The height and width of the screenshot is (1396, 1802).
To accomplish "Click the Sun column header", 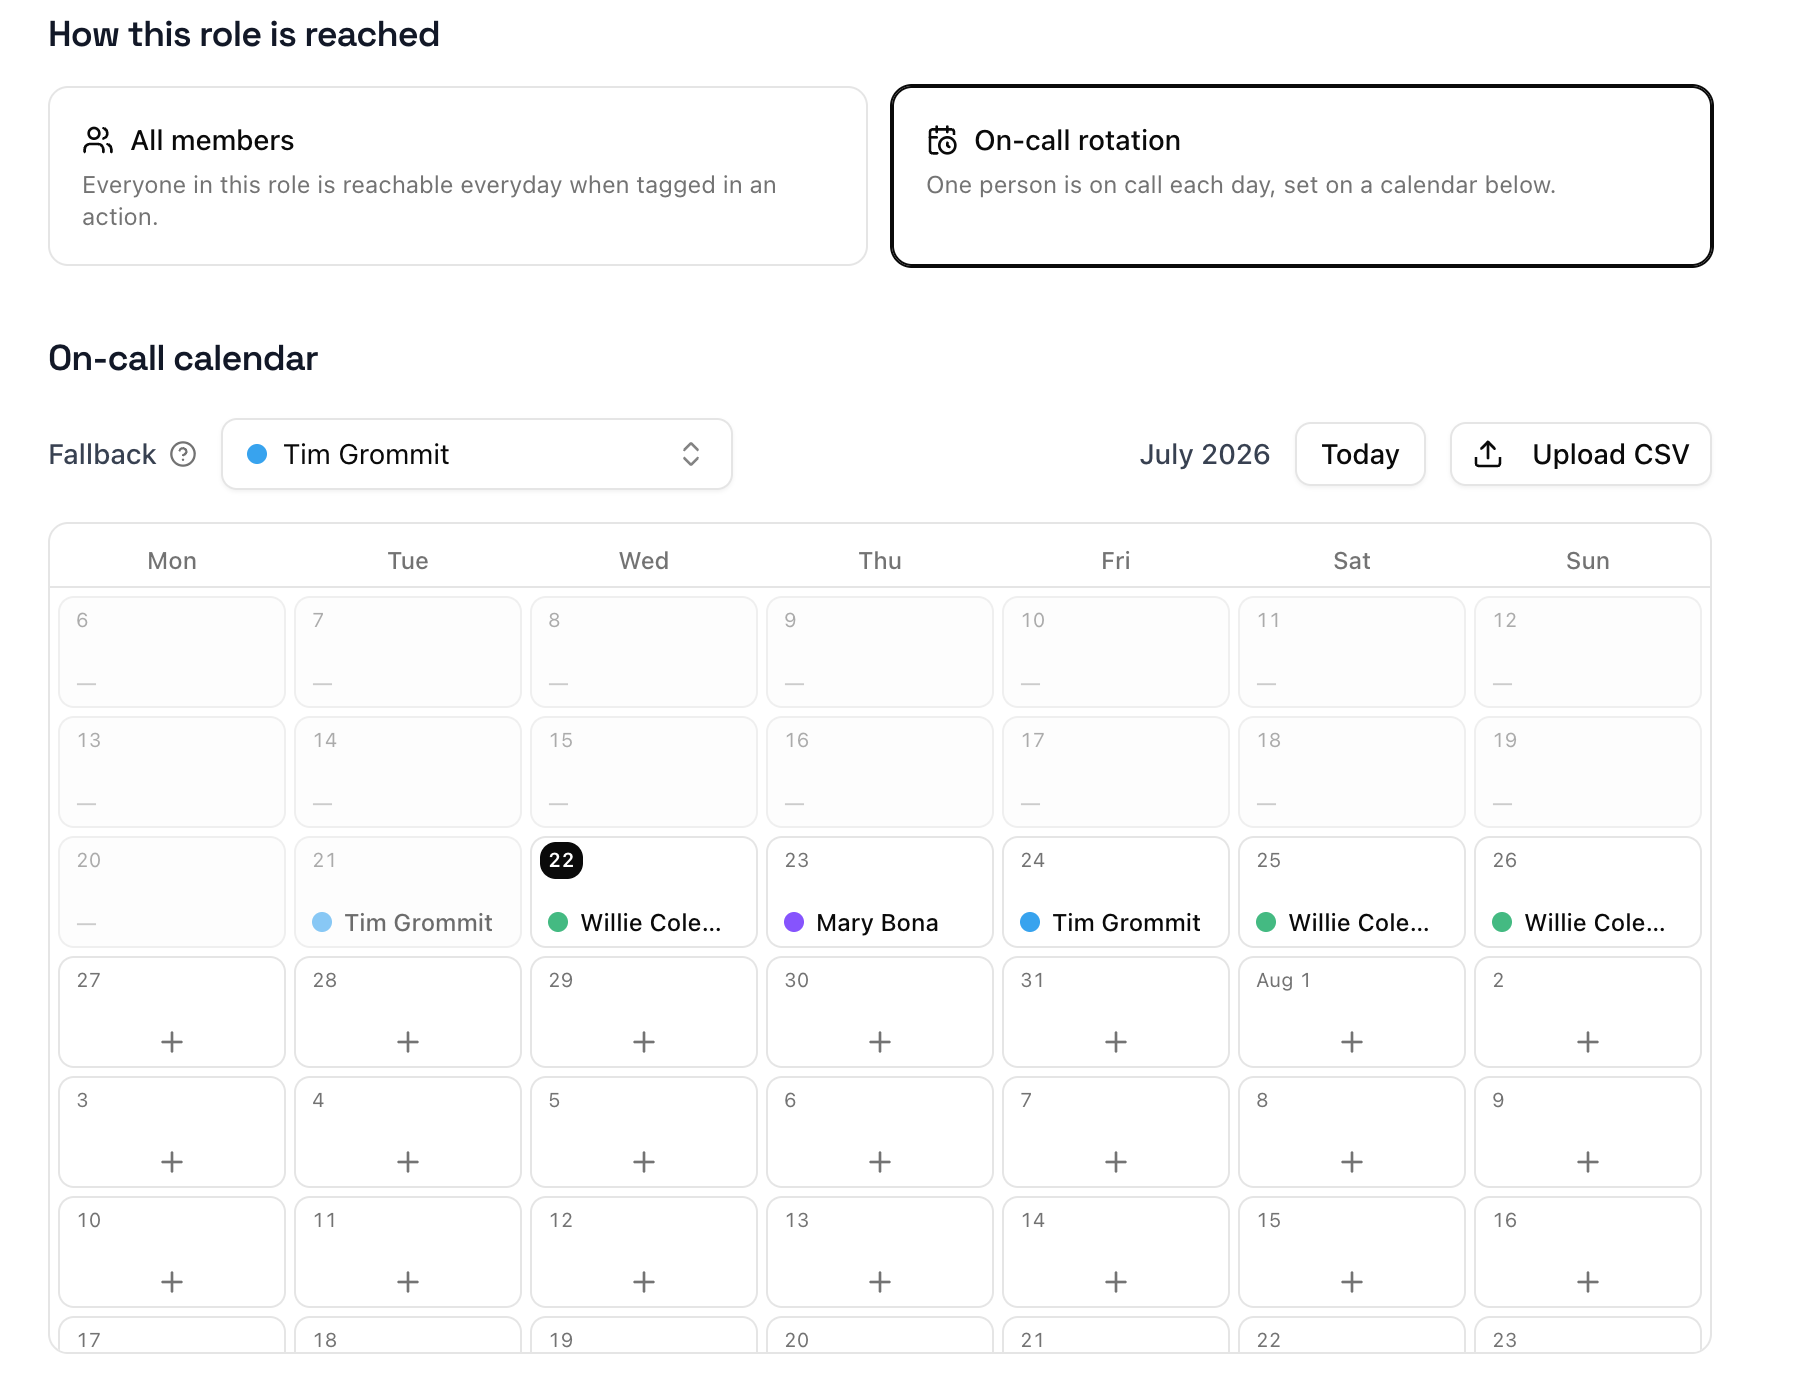I will coord(1588,561).
